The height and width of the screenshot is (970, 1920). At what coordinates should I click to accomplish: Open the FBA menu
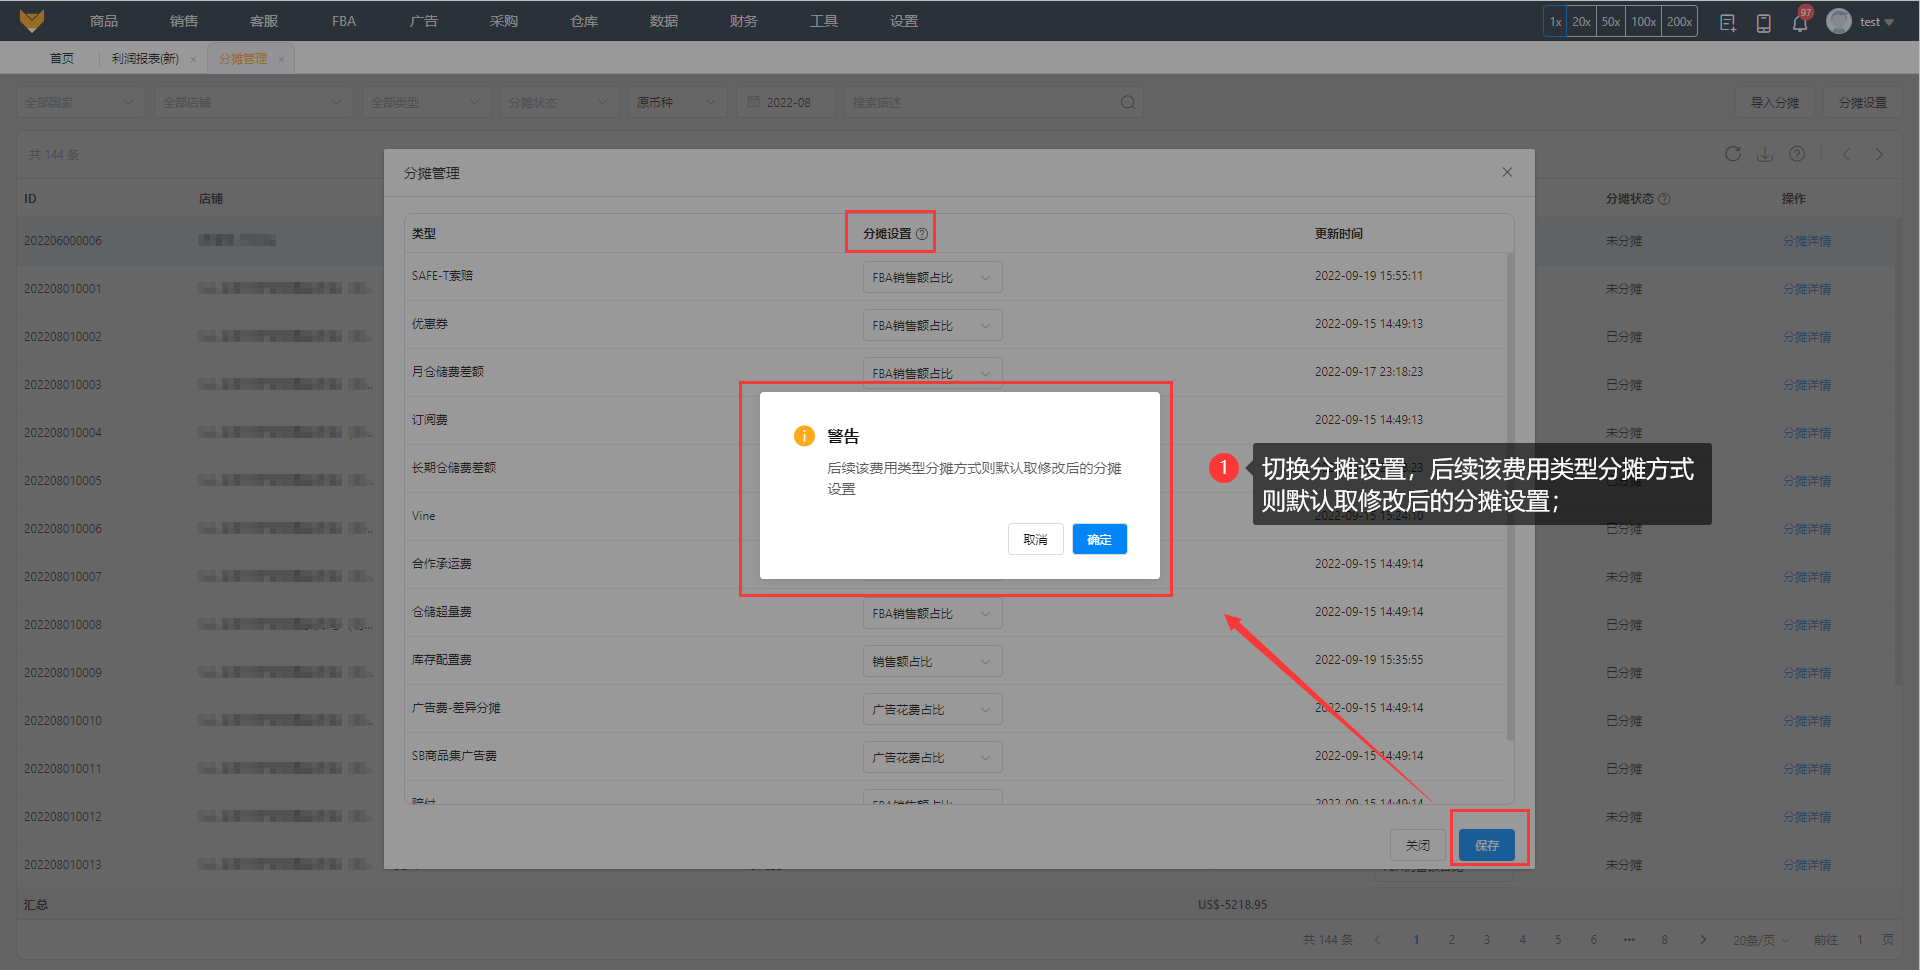pyautogui.click(x=344, y=21)
